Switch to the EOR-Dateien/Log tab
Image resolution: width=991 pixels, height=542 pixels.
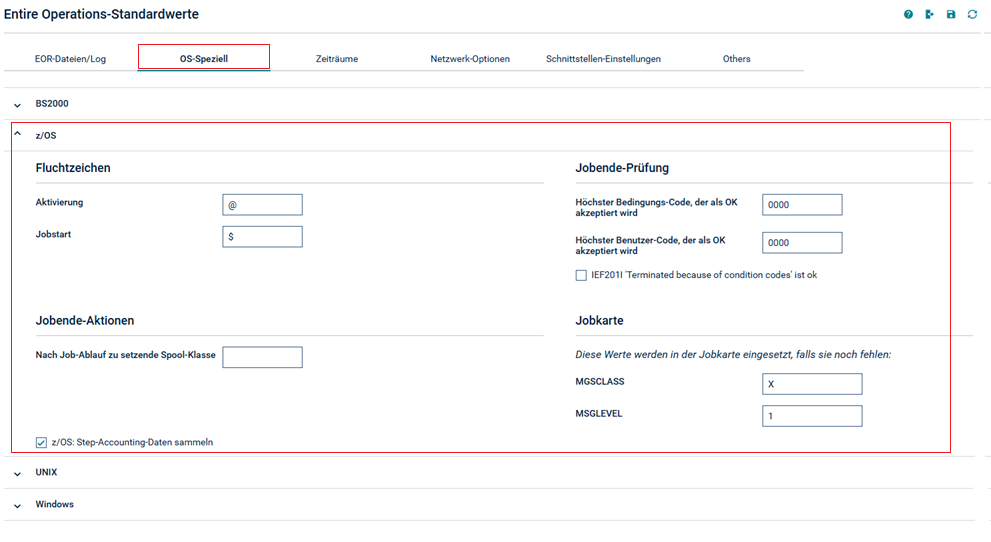click(x=70, y=59)
